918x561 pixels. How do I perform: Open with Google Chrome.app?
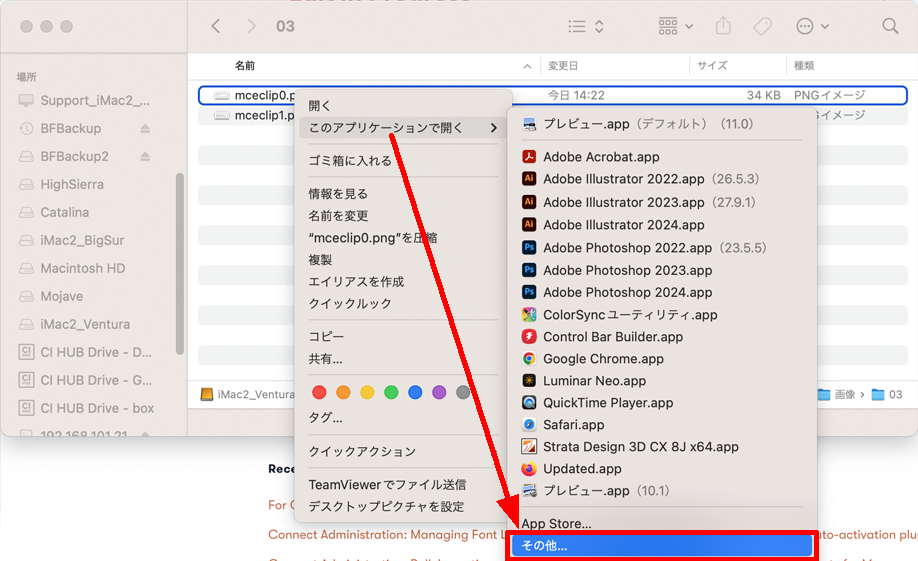tap(592, 359)
